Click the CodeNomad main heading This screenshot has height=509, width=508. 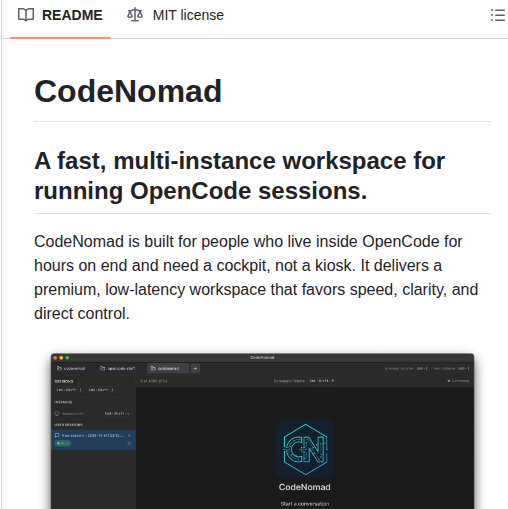(x=128, y=91)
